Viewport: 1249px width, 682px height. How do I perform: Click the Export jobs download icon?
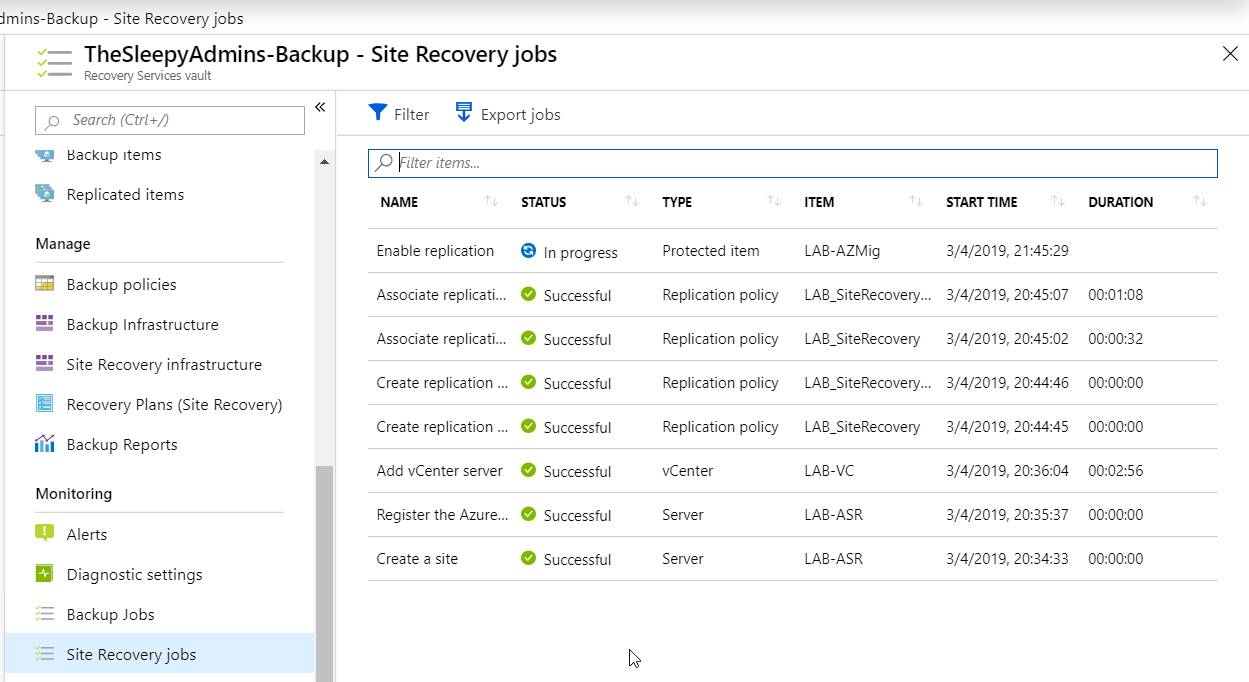[463, 112]
